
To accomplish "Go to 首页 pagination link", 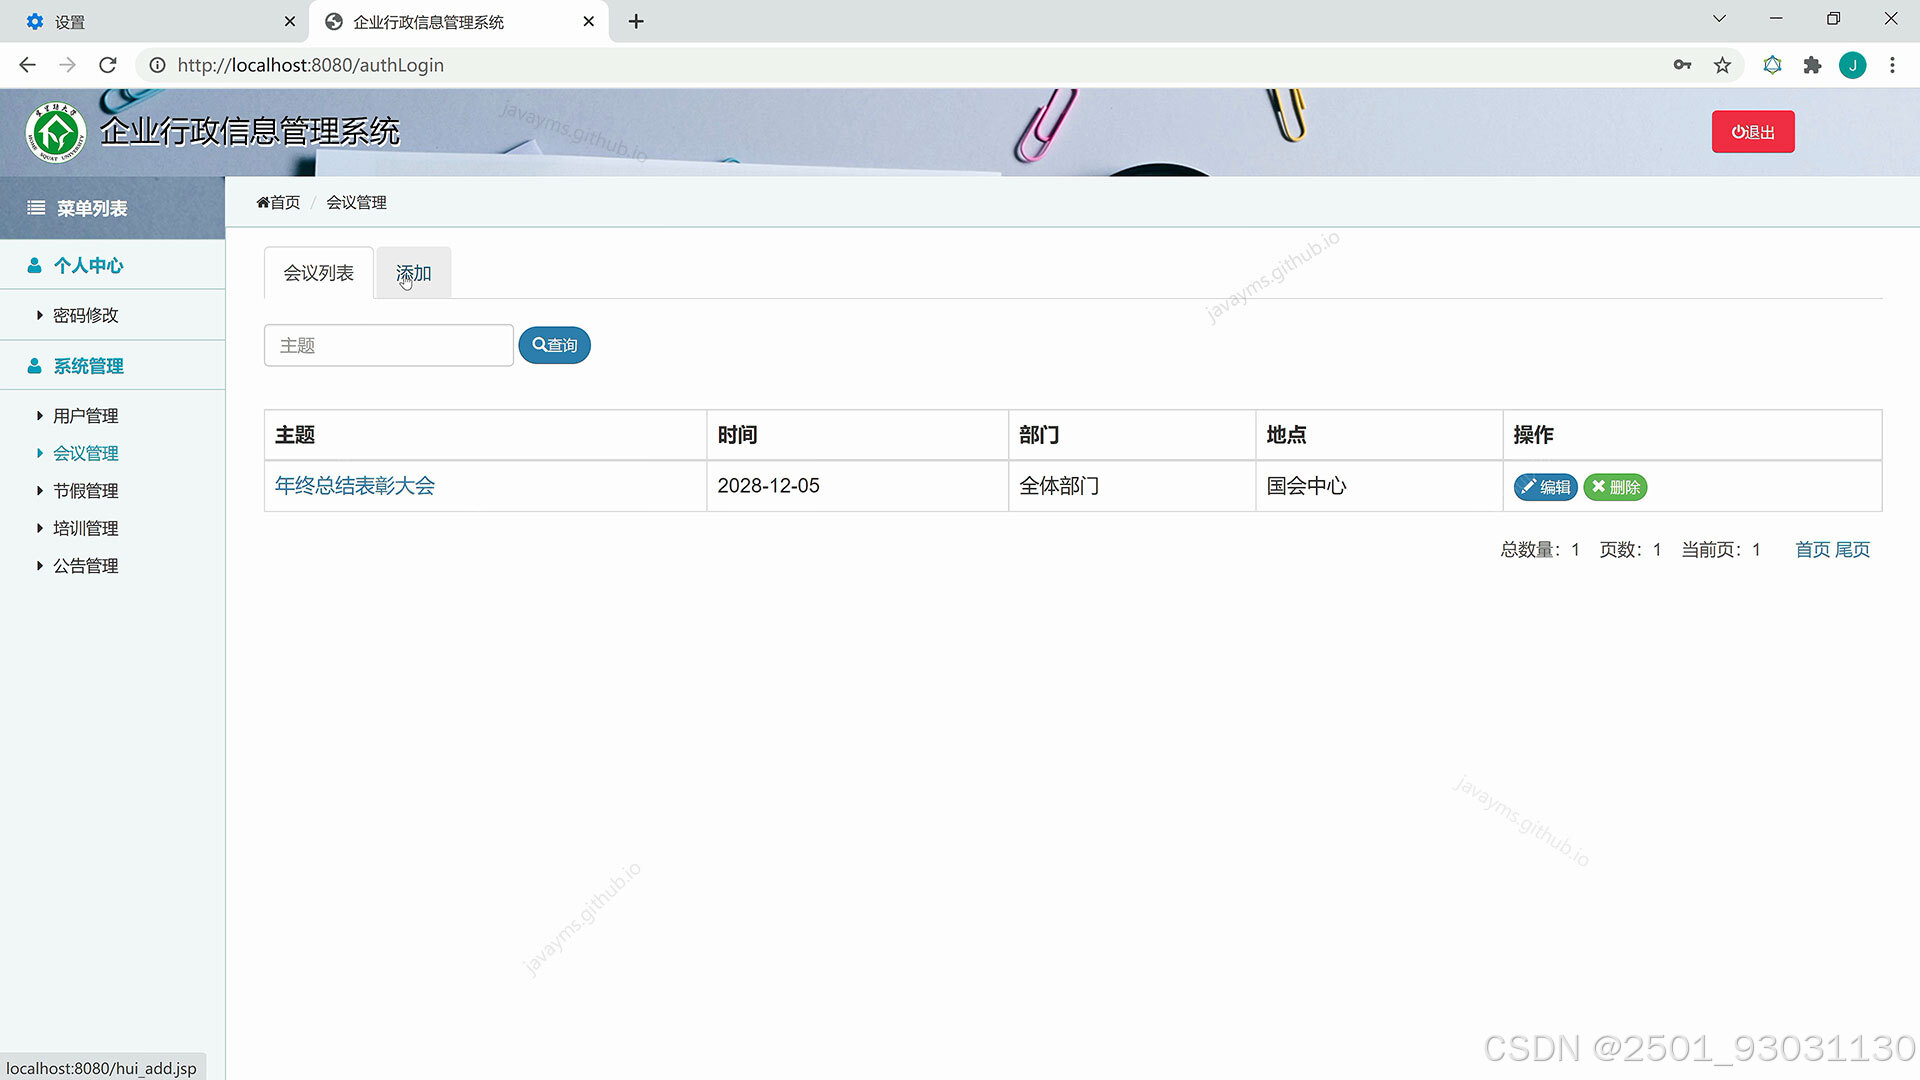I will [1812, 550].
